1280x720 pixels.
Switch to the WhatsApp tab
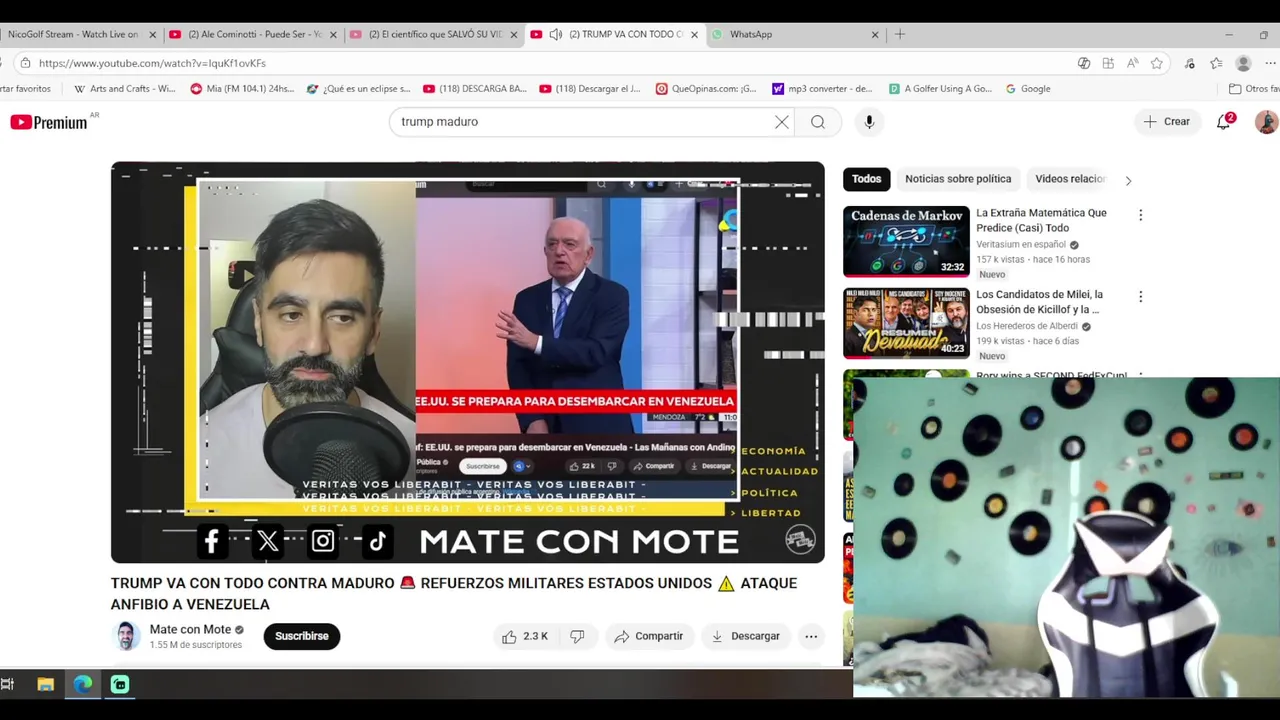click(x=795, y=34)
